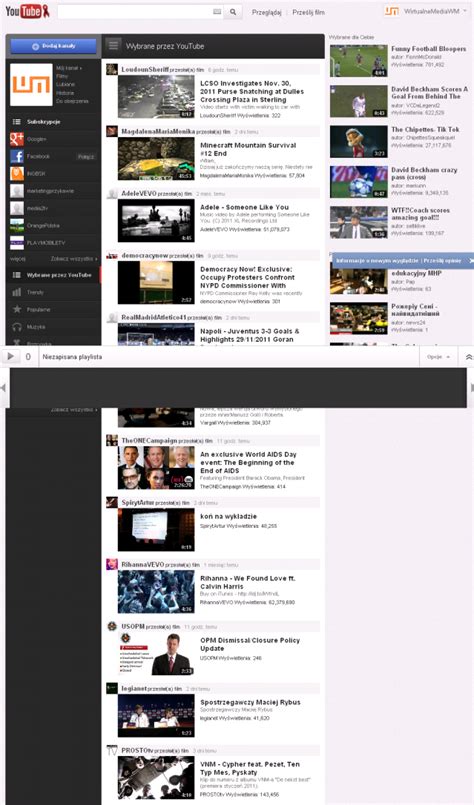The image size is (474, 805).
Task: Click the search input field
Action: tap(135, 12)
